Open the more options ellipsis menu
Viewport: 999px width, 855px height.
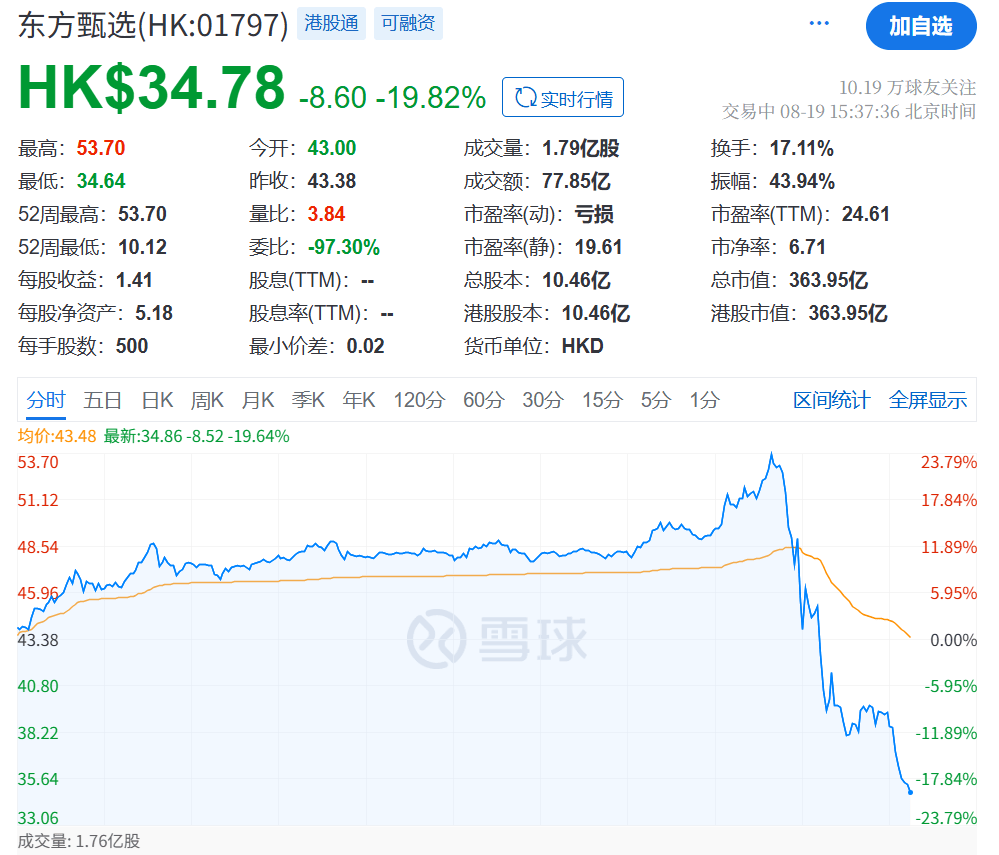point(818,22)
